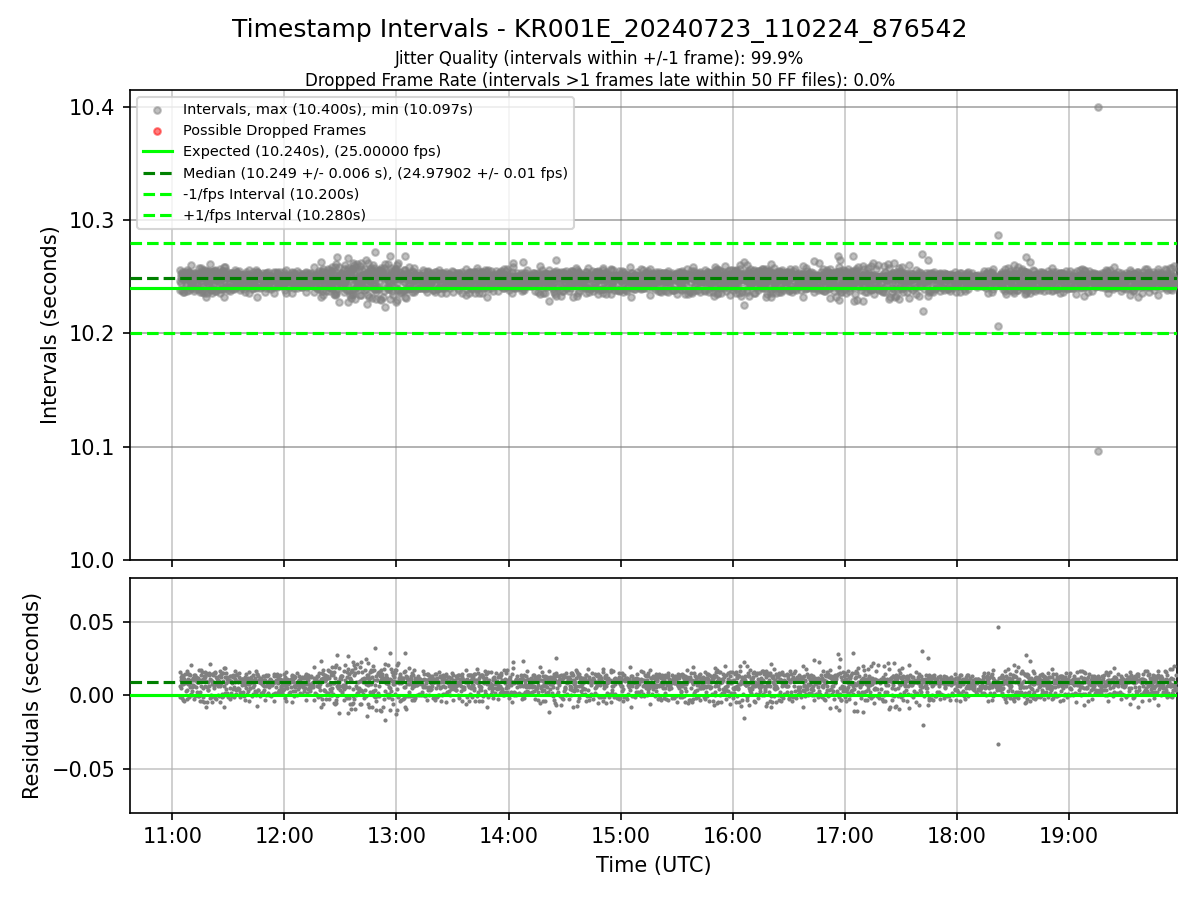Click the gray marker beside Intervals legend entry
This screenshot has height=900, width=1200.
157,110
